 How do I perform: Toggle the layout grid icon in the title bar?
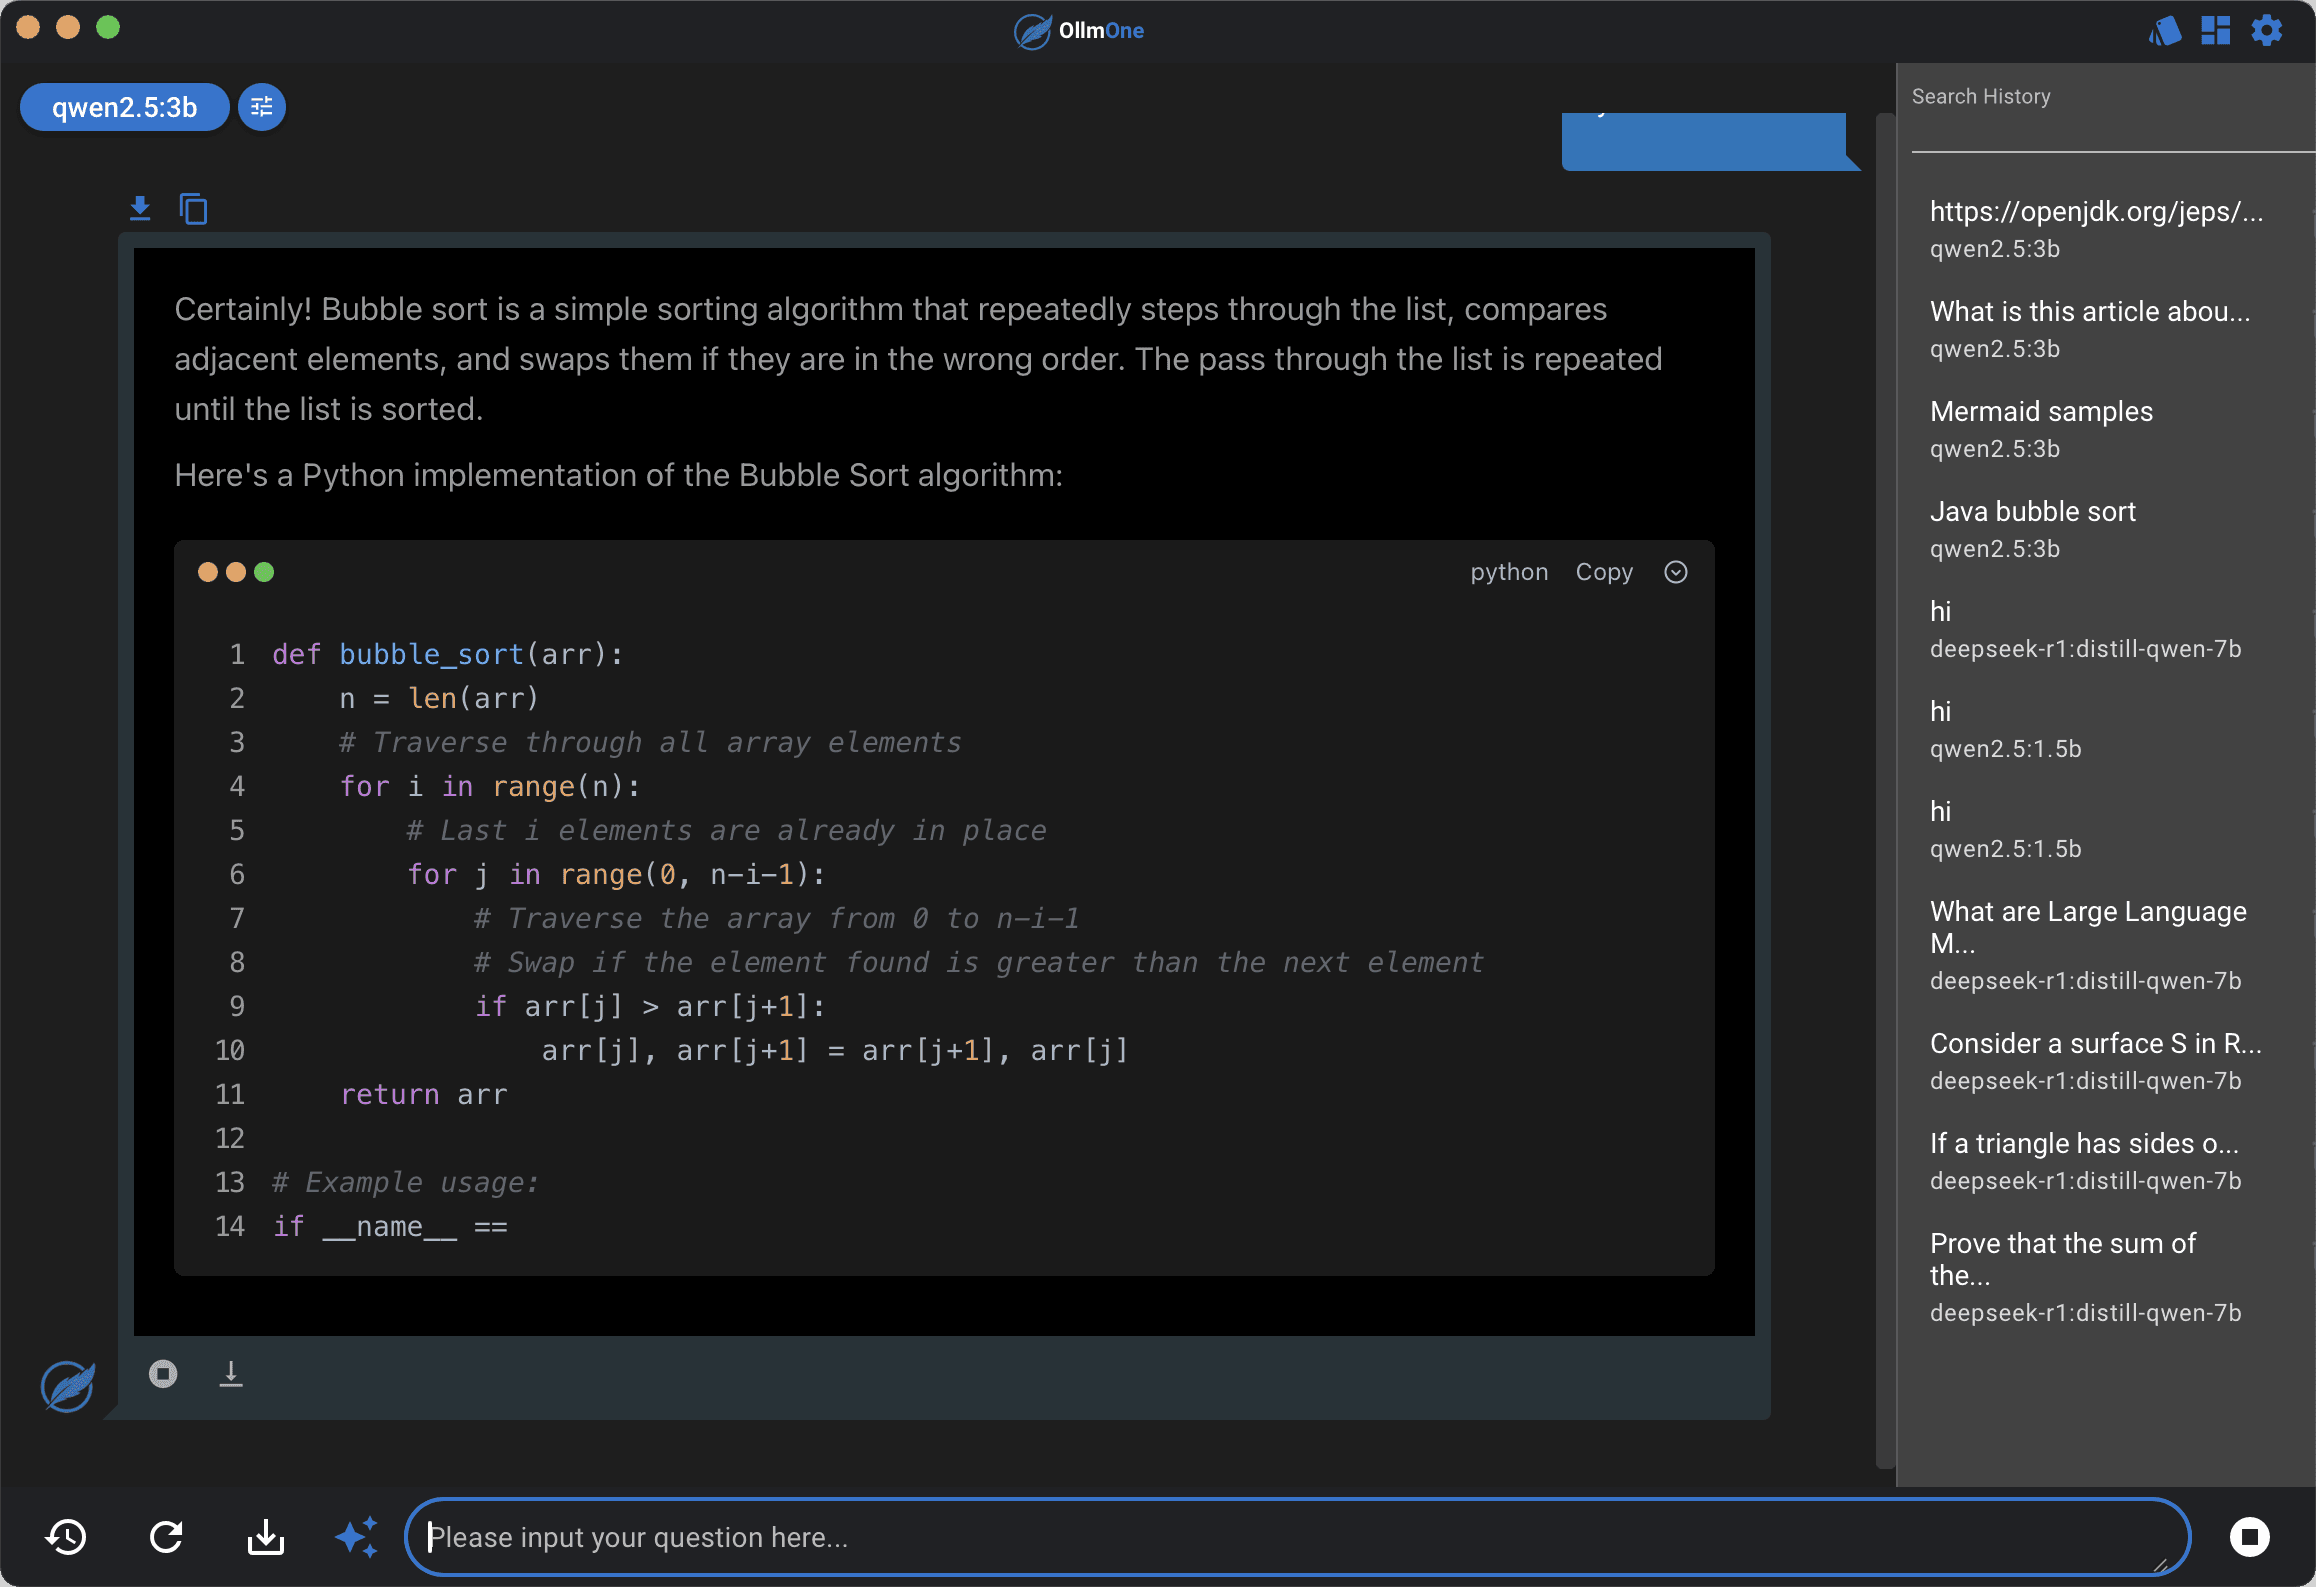pyautogui.click(x=2216, y=31)
